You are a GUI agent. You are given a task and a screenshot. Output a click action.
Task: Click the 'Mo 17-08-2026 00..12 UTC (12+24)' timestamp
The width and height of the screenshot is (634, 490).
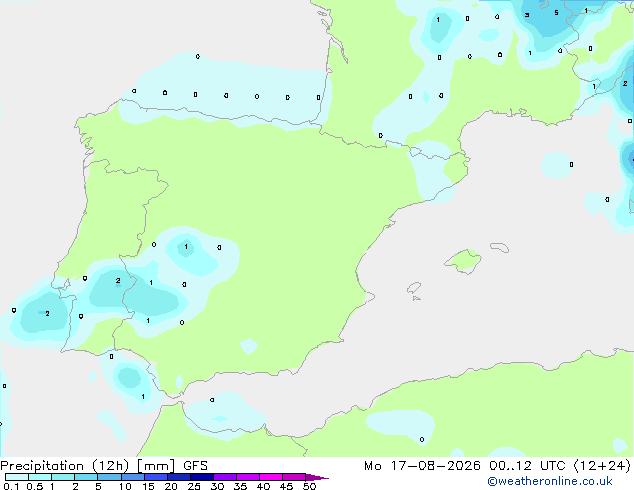497,466
